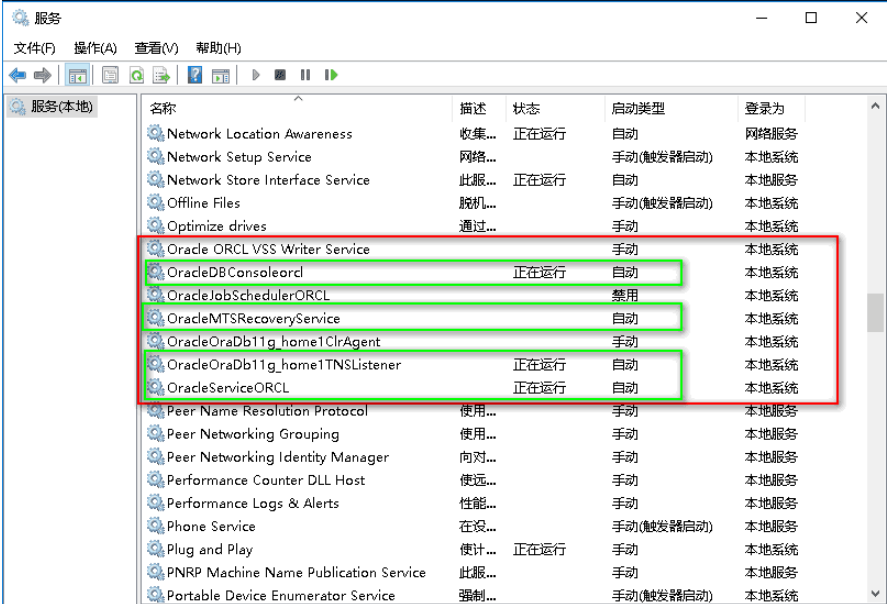Toggle the console tree pane icon
The width and height of the screenshot is (889, 604).
[x=77, y=75]
